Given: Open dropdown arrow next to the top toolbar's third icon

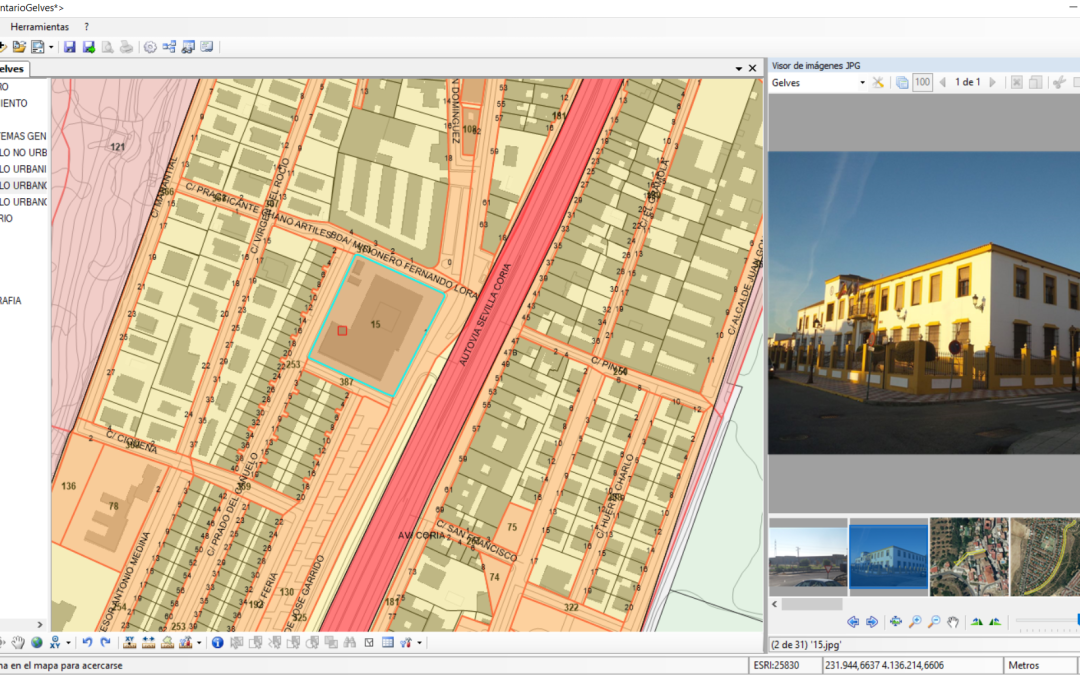Looking at the screenshot, I should 51,47.
